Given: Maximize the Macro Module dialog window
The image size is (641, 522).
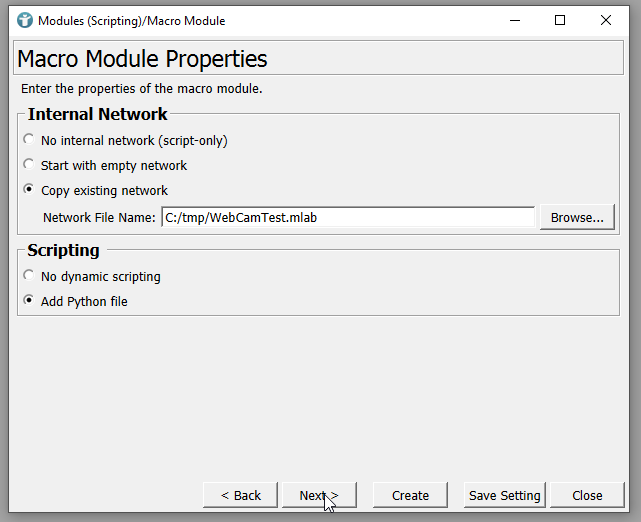Looking at the screenshot, I should click(x=560, y=20).
